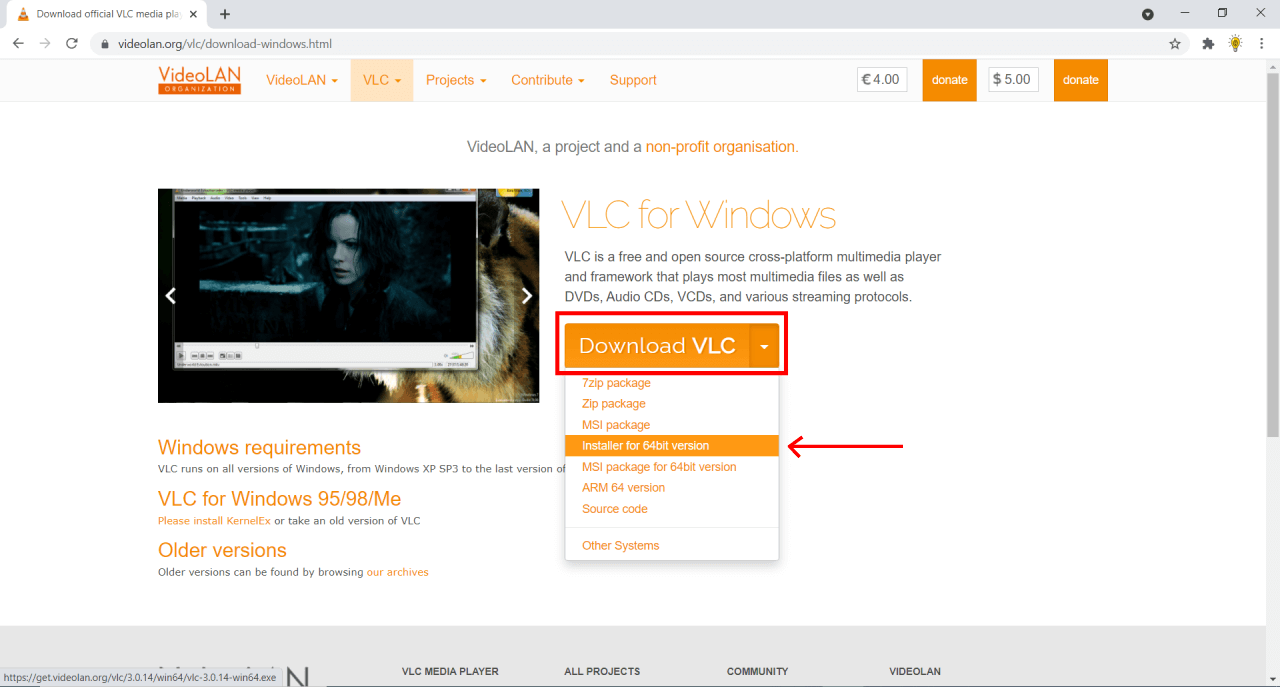The height and width of the screenshot is (687, 1280).
Task: Expand the Contribute menu
Action: click(548, 80)
